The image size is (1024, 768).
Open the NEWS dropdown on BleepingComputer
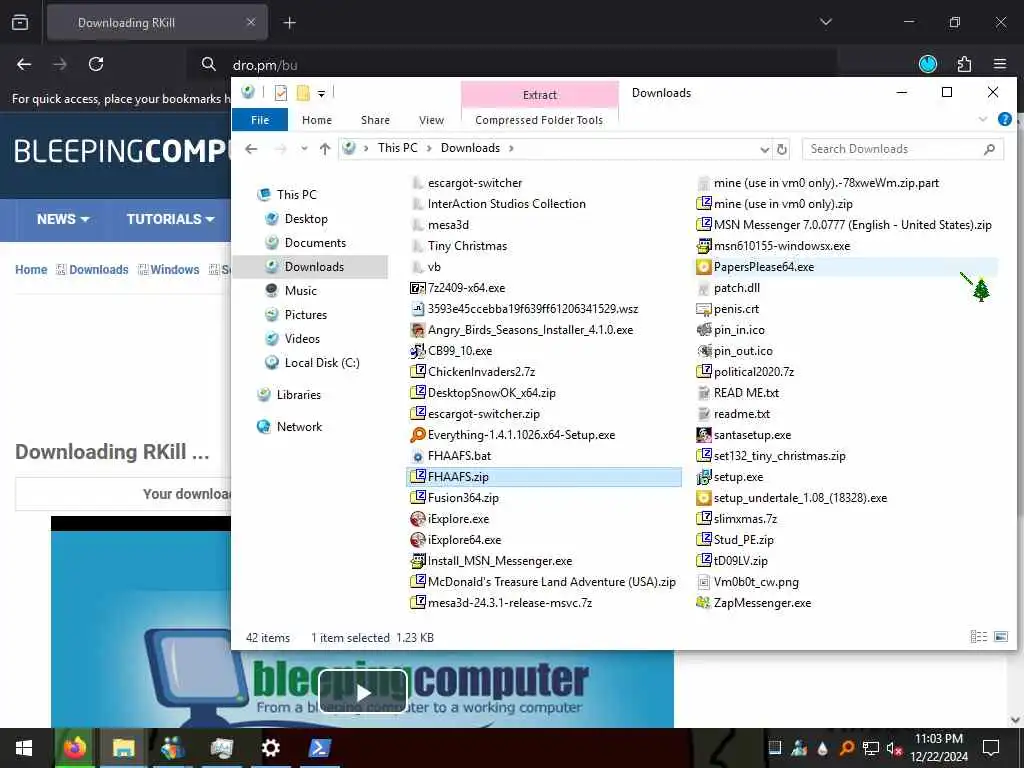(x=63, y=219)
